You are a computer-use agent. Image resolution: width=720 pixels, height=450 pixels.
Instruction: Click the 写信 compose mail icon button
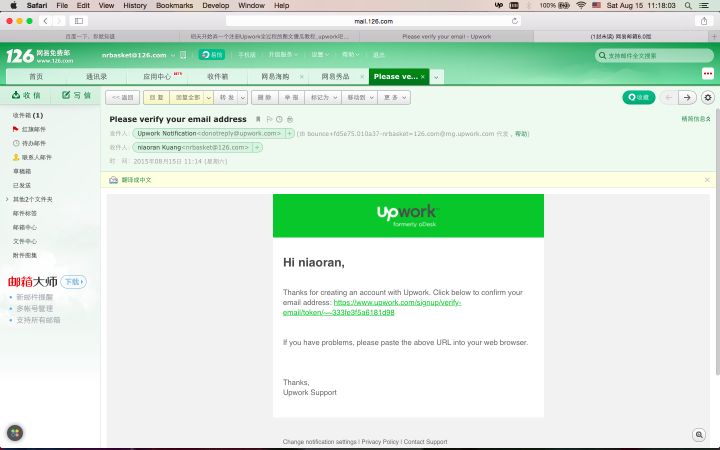pyautogui.click(x=76, y=95)
